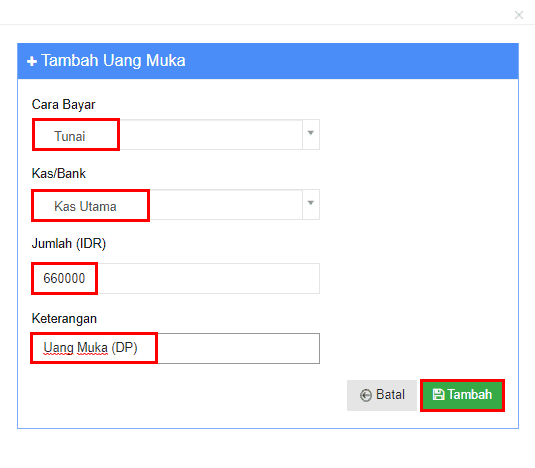Image resolution: width=535 pixels, height=468 pixels.
Task: Submit with the green Tambah button
Action: 462,395
